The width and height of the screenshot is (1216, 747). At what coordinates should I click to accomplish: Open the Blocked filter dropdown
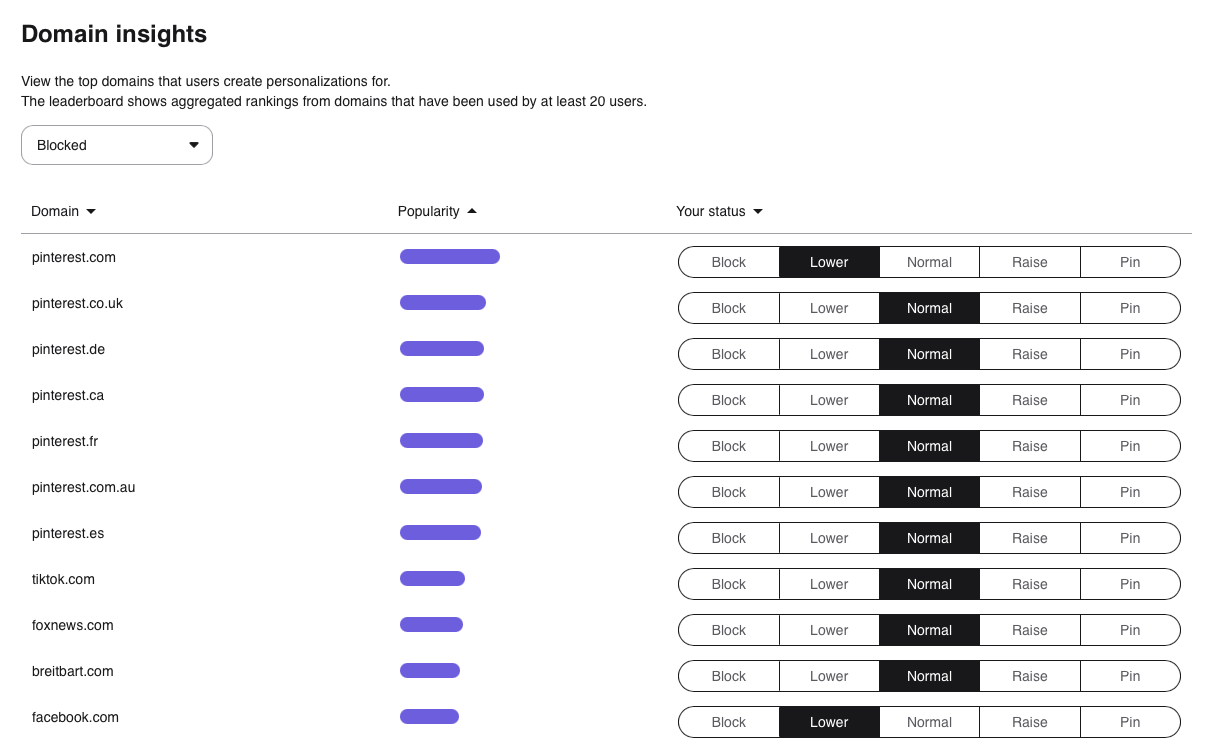click(x=116, y=145)
